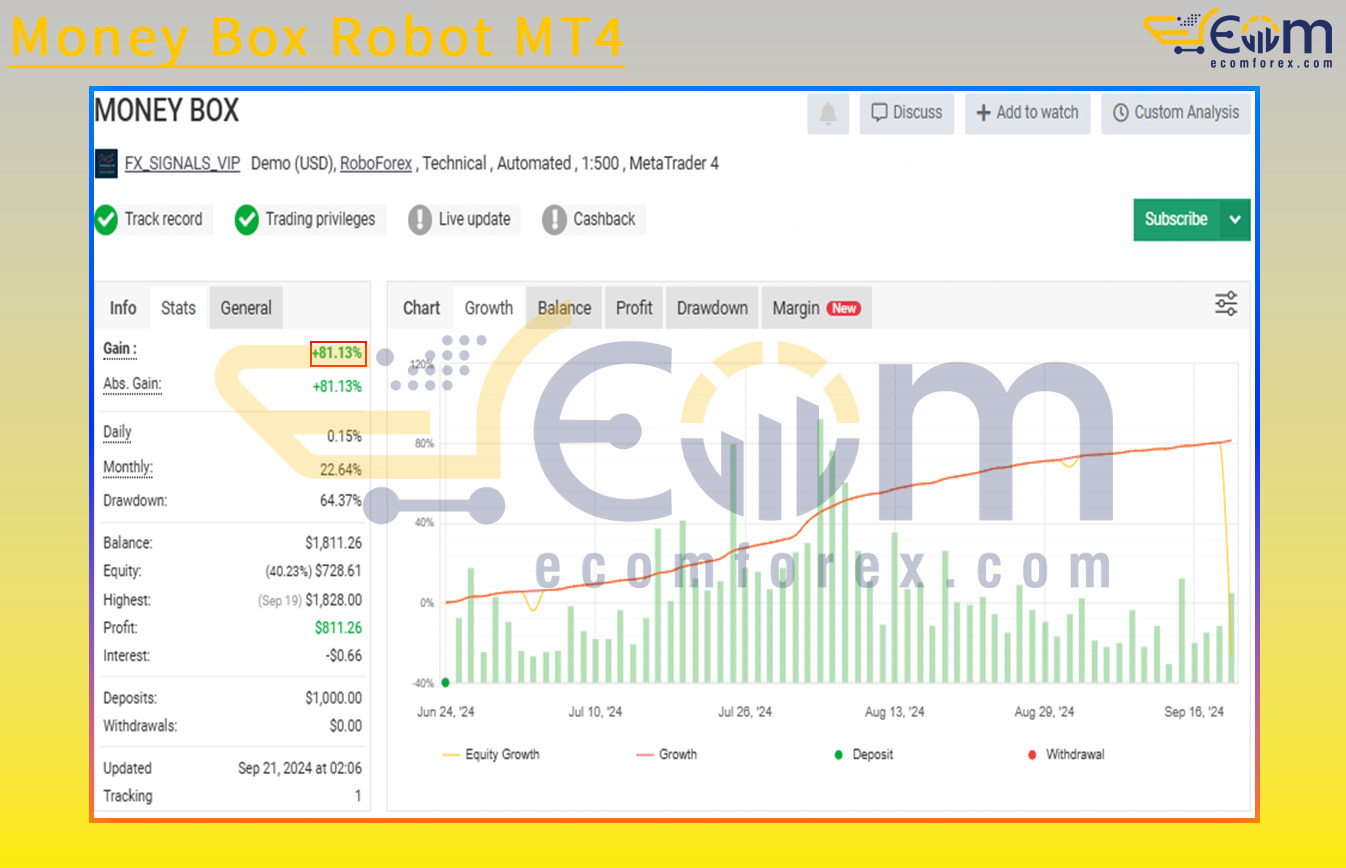Click the Cashback label
1346x868 pixels.
[604, 220]
